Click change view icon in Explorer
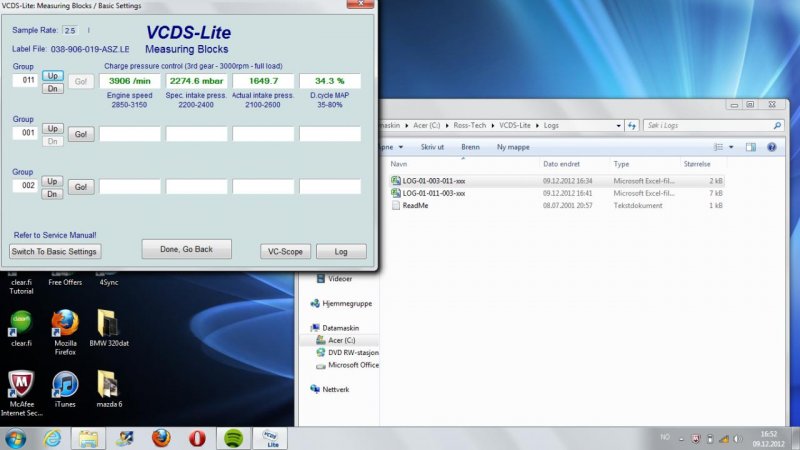This screenshot has width=800, height=450. [x=718, y=147]
